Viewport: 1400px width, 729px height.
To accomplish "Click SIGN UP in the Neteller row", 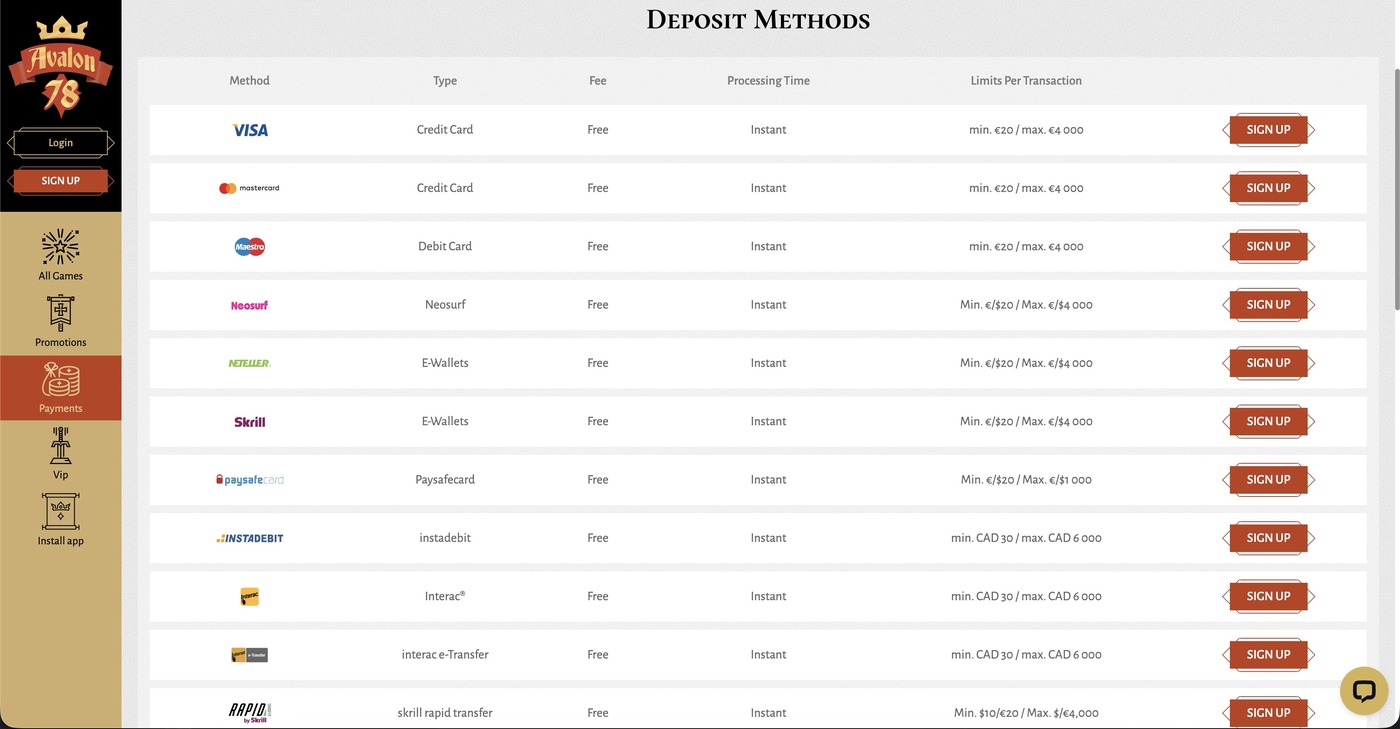I will [x=1268, y=363].
